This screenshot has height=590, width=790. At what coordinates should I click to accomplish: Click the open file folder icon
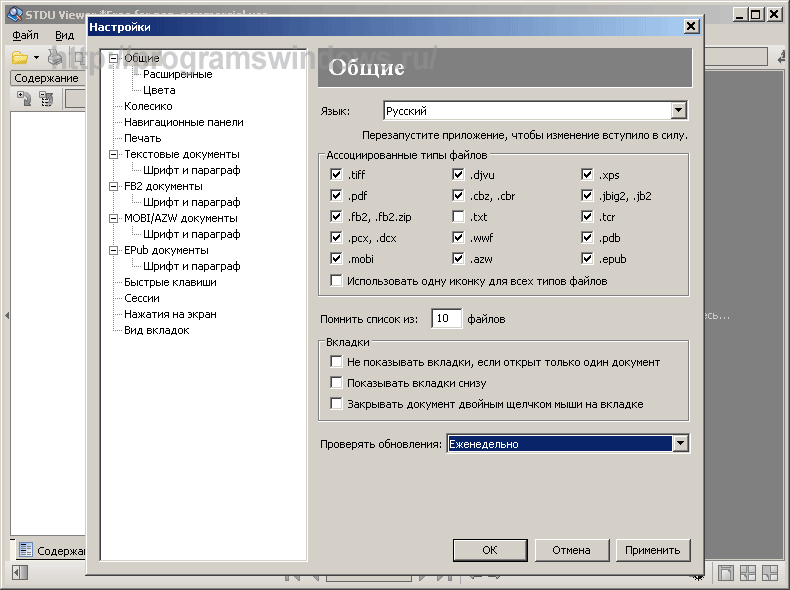click(20, 58)
